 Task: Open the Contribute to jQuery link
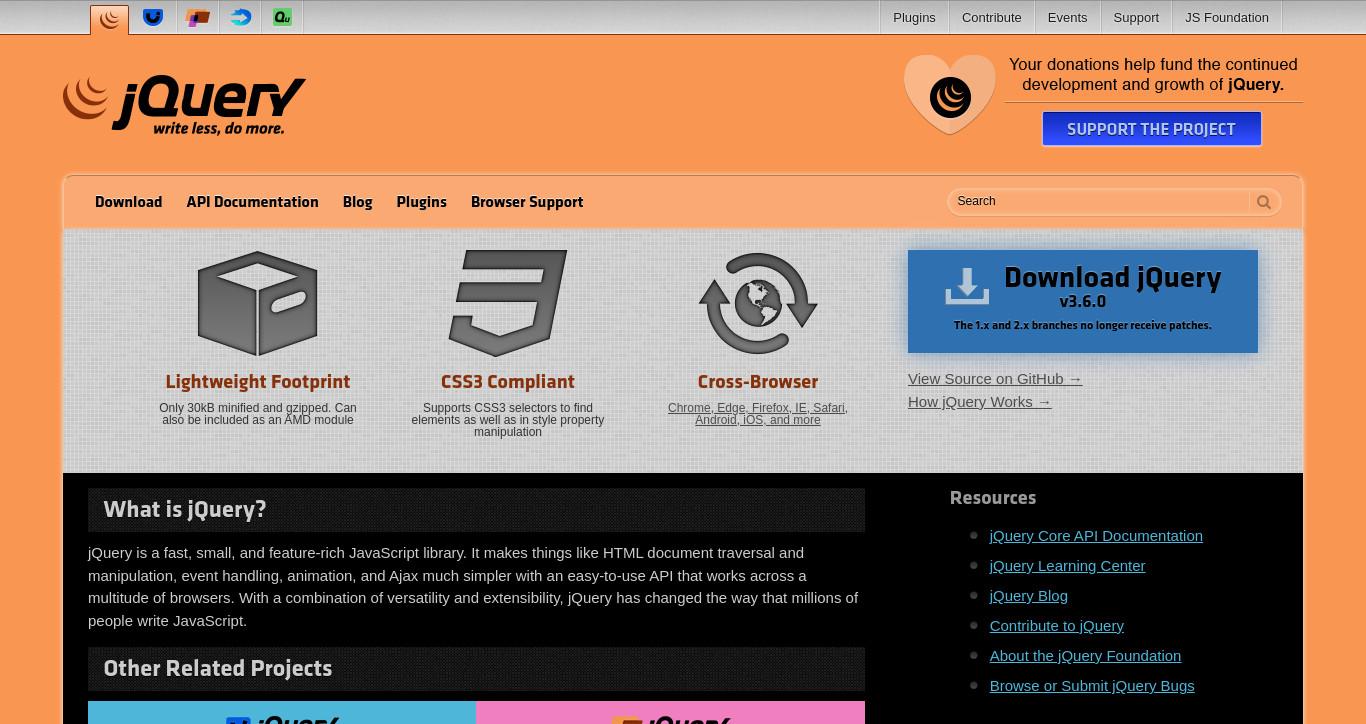click(x=1056, y=626)
